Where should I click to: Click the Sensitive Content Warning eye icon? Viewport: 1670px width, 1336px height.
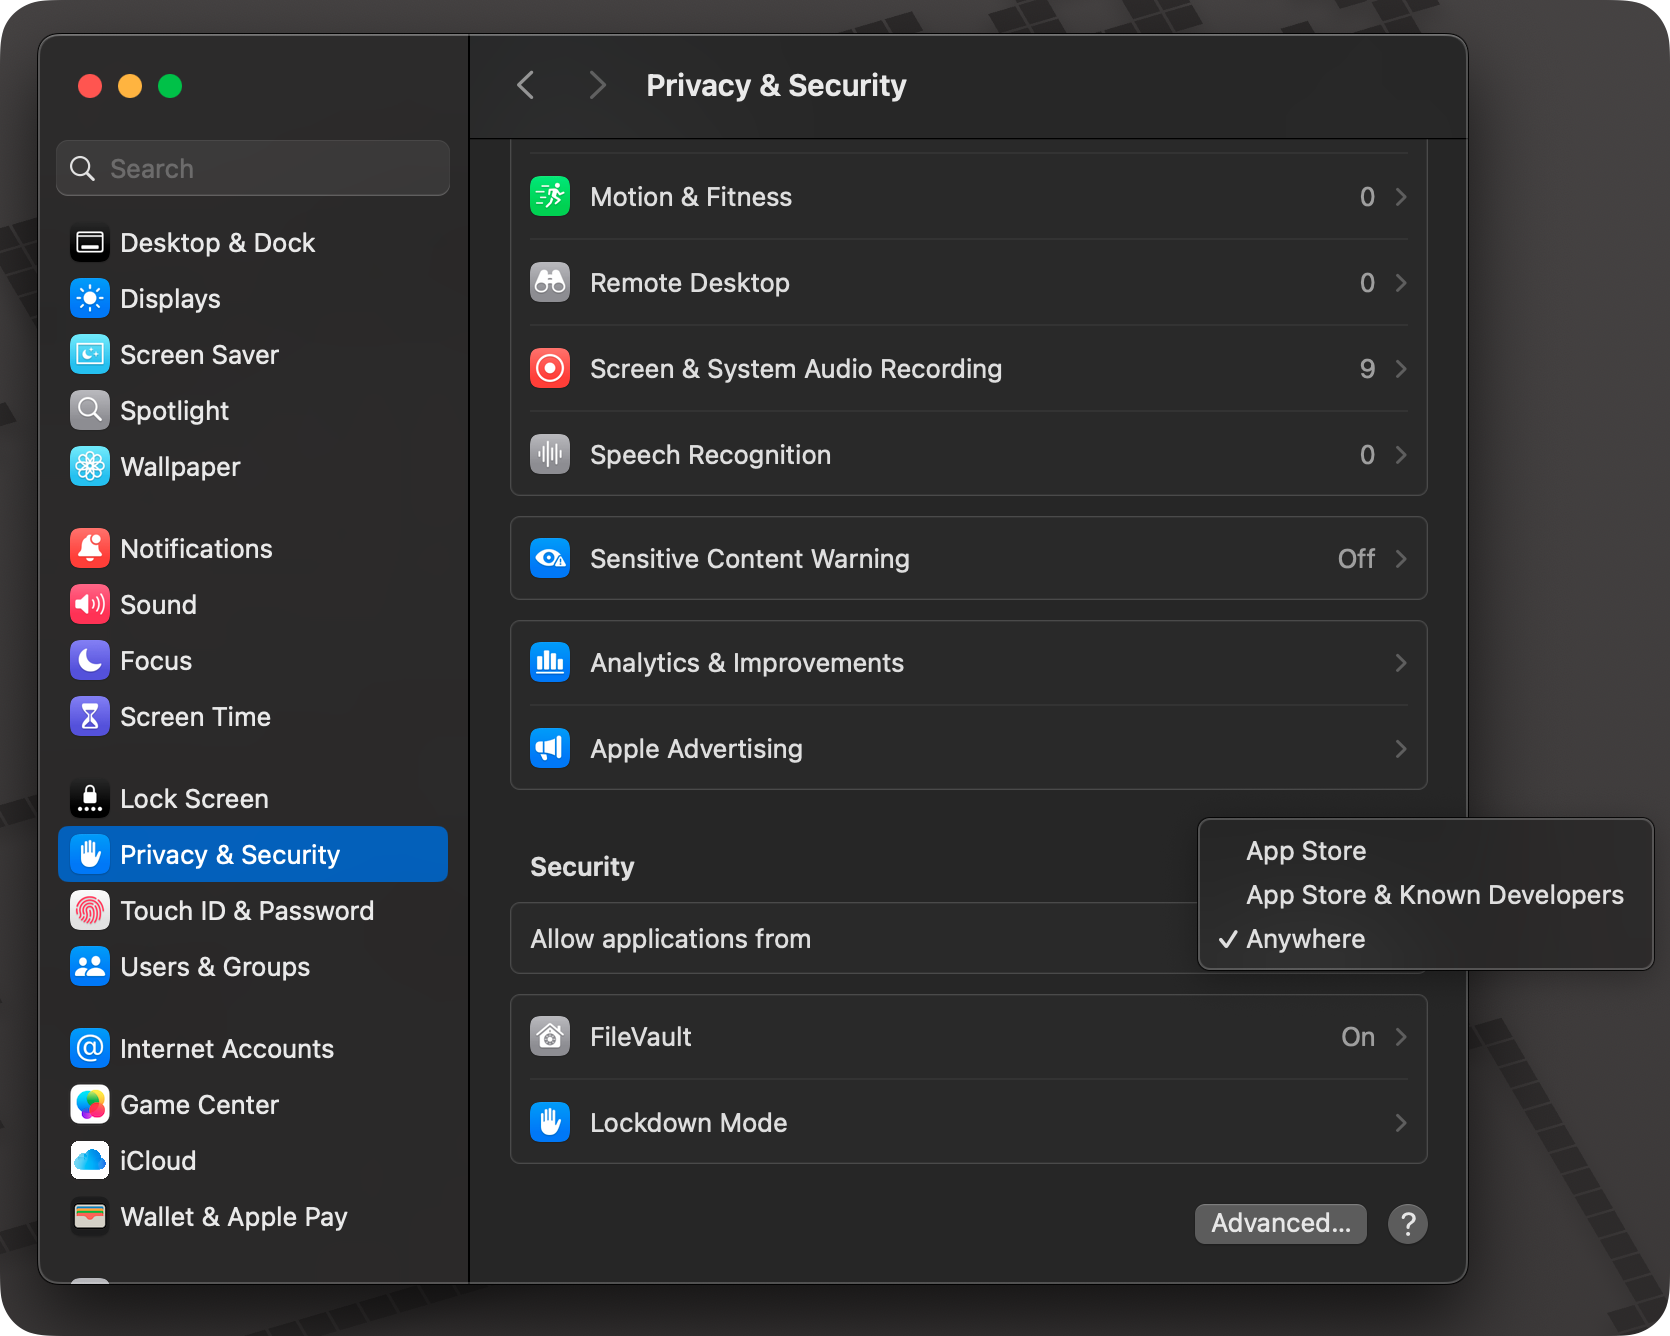click(x=550, y=559)
